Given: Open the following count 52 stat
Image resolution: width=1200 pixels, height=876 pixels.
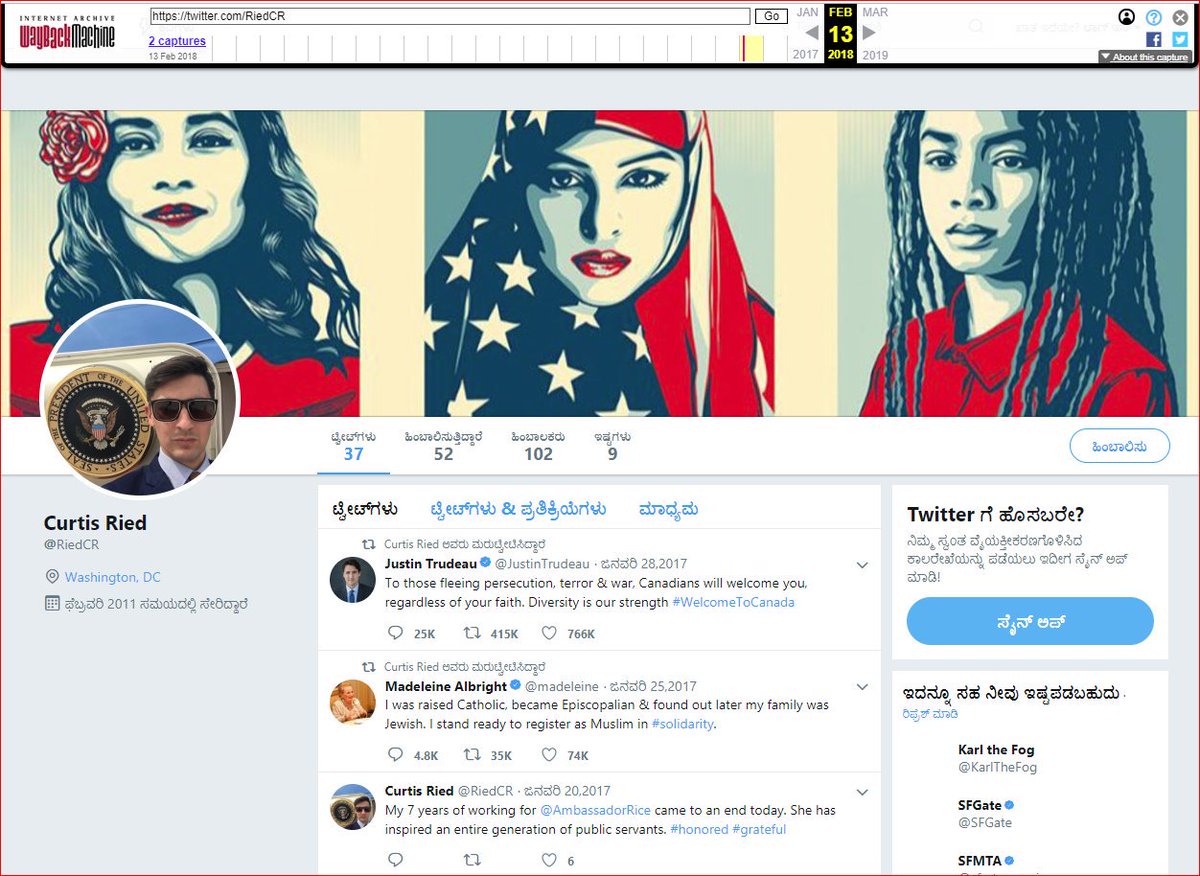Looking at the screenshot, I should [x=444, y=447].
